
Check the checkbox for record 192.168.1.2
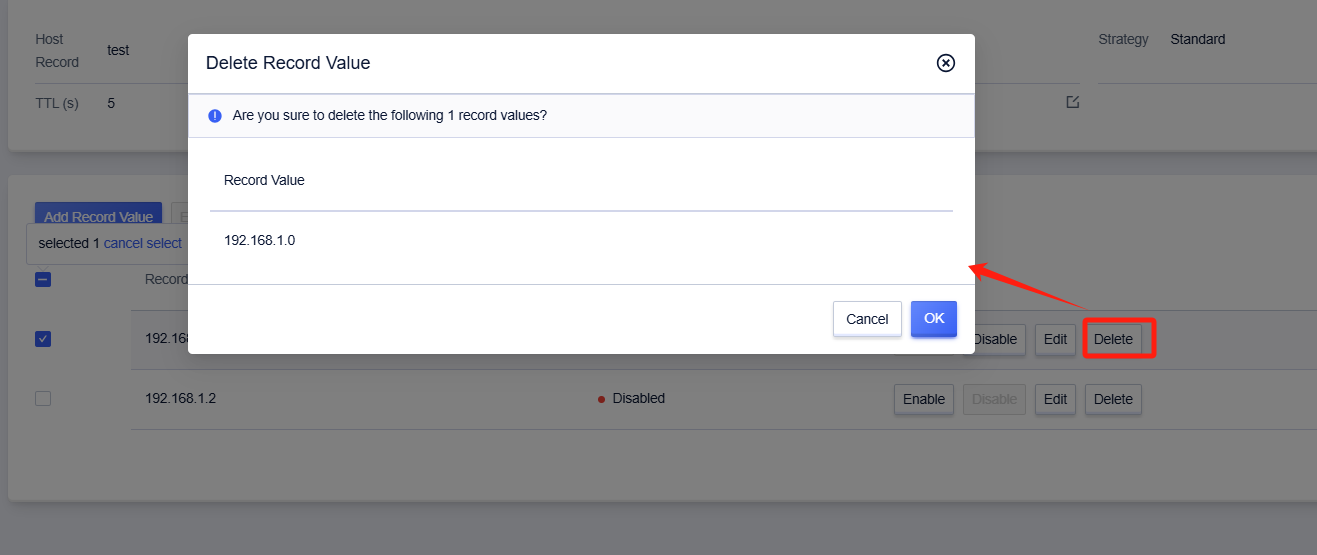(43, 398)
